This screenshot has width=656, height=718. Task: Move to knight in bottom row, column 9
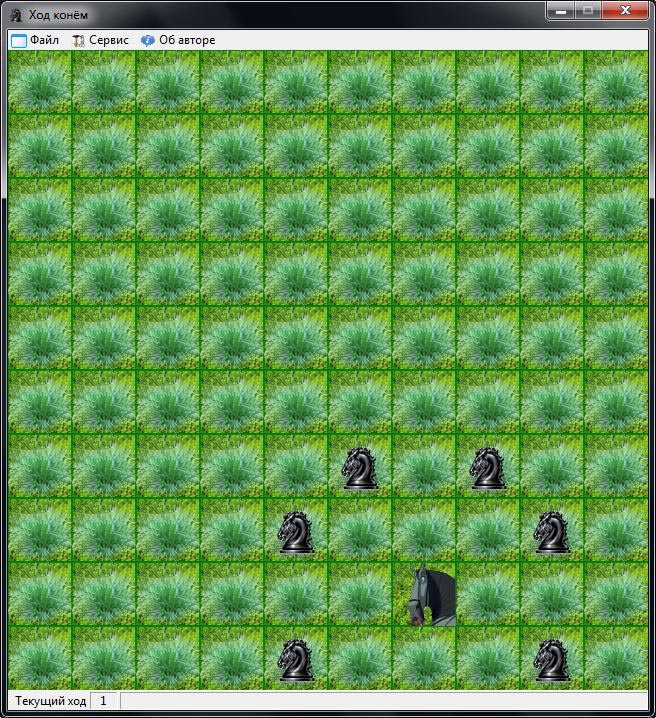click(x=552, y=660)
